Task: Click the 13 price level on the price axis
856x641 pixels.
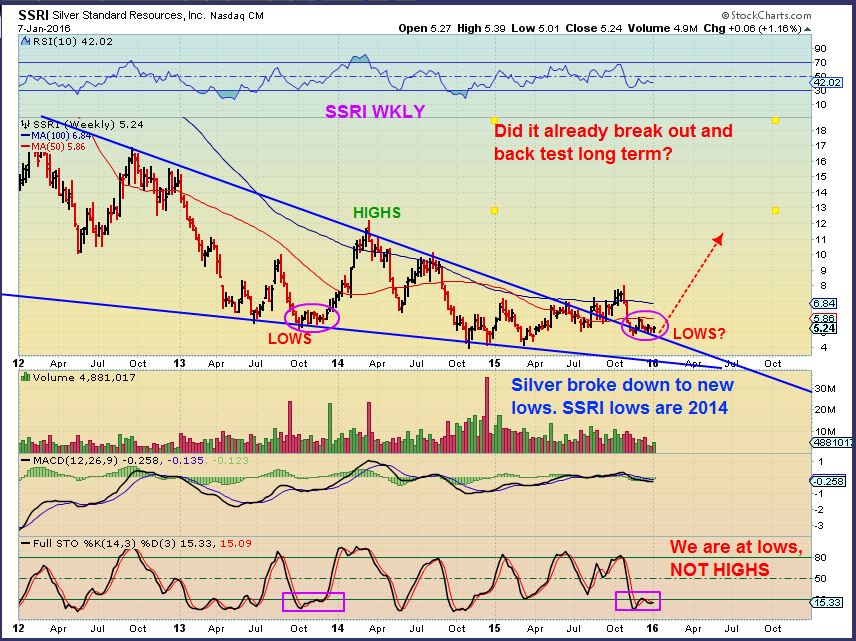Action: click(821, 207)
